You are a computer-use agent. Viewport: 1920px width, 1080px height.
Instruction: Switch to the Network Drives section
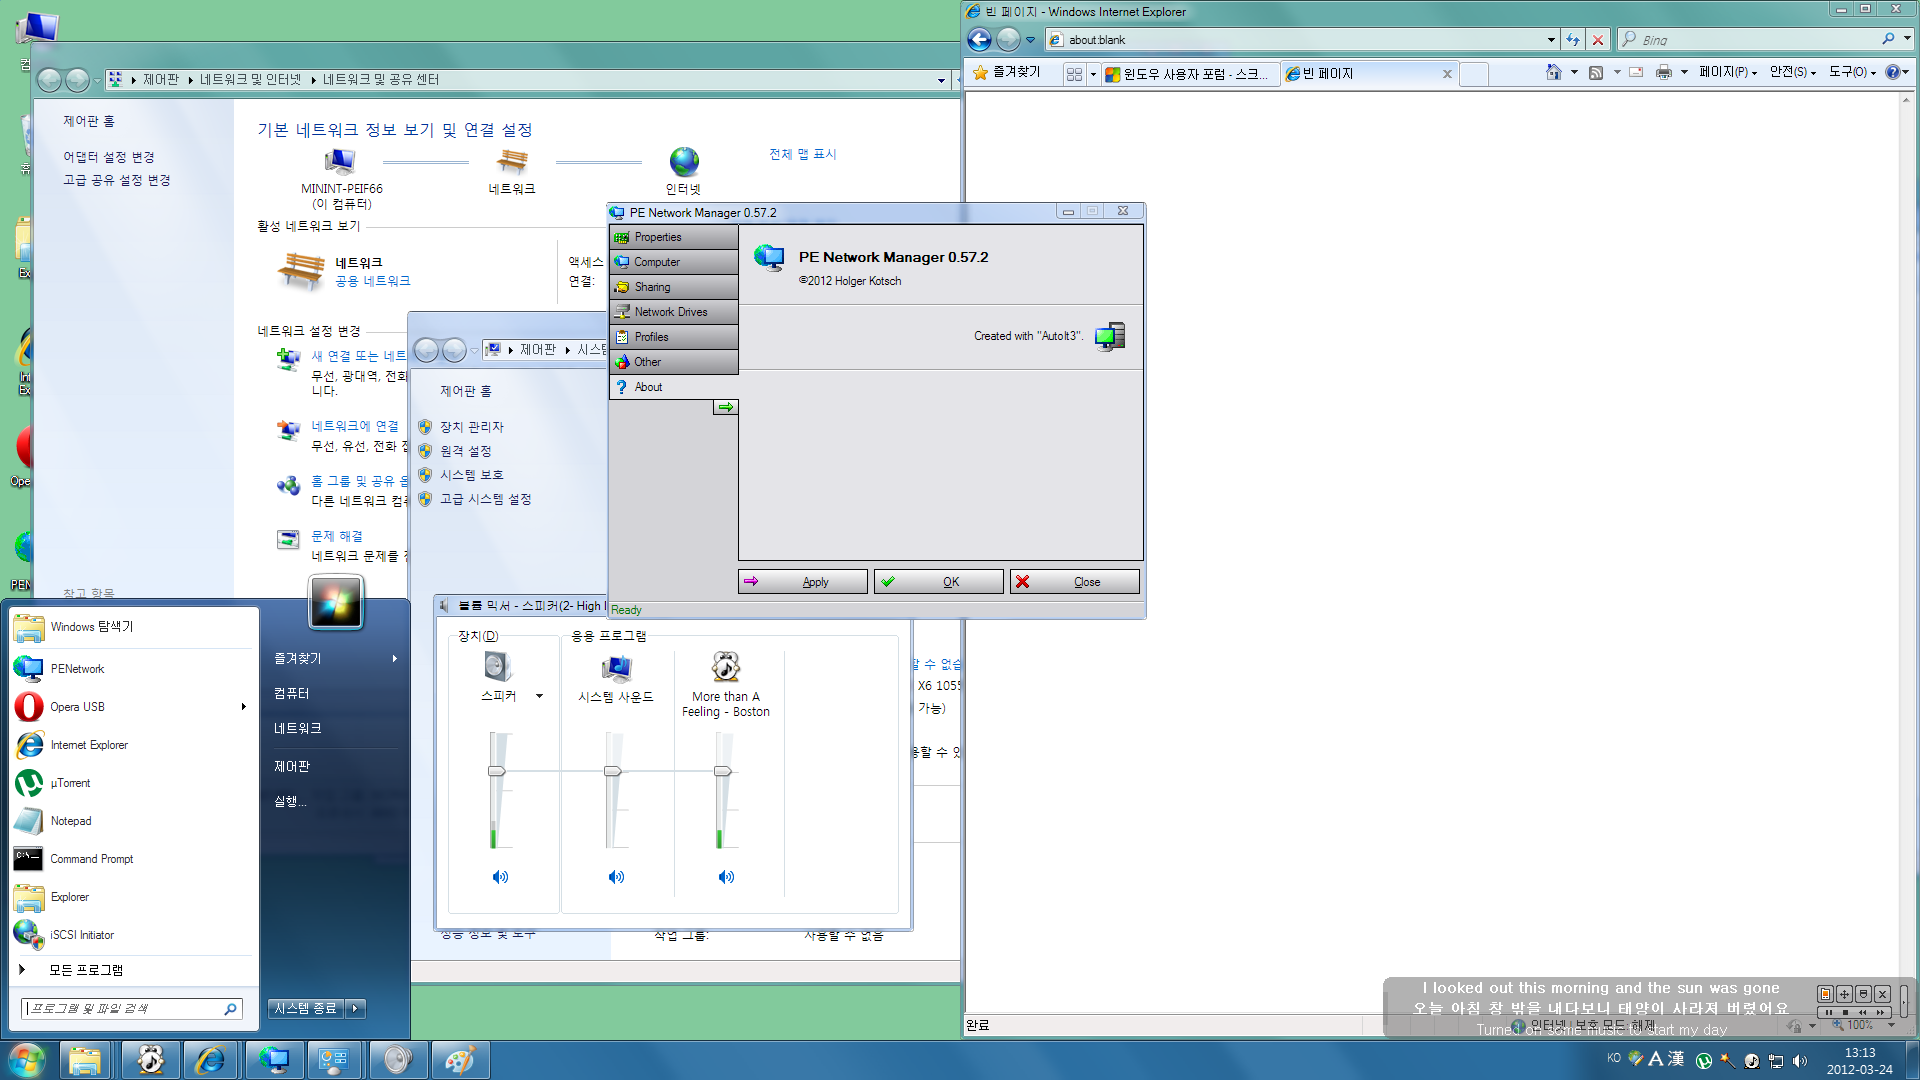pos(673,312)
